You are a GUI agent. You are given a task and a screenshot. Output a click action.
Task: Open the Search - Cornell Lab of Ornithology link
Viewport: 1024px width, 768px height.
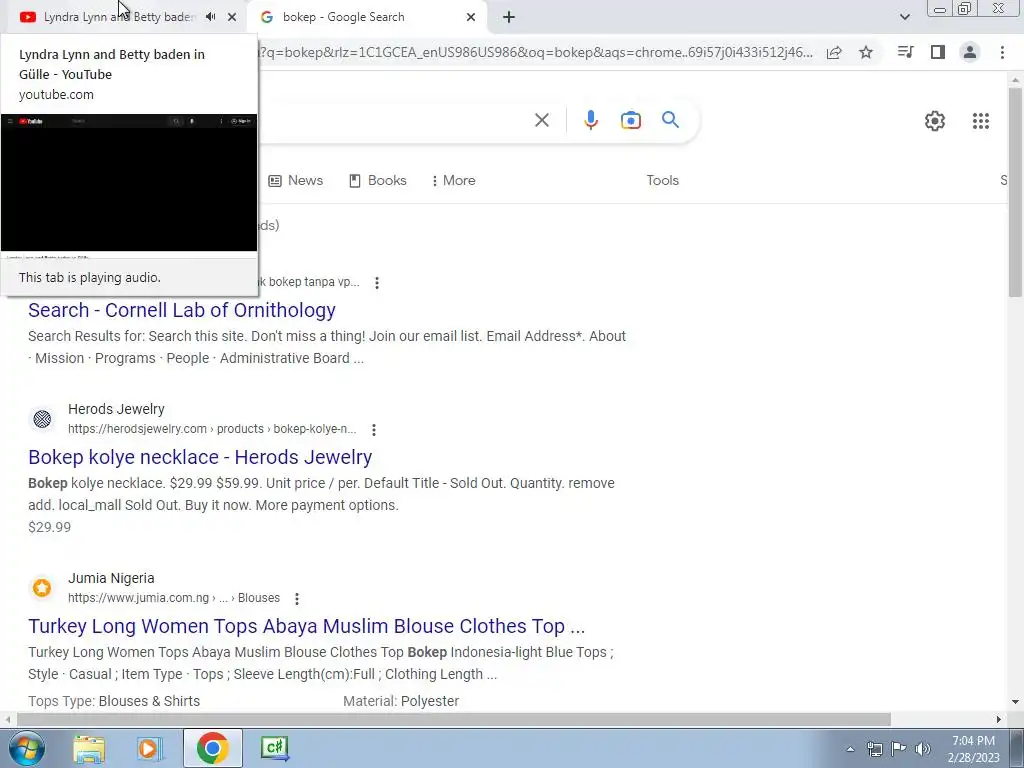click(x=182, y=310)
